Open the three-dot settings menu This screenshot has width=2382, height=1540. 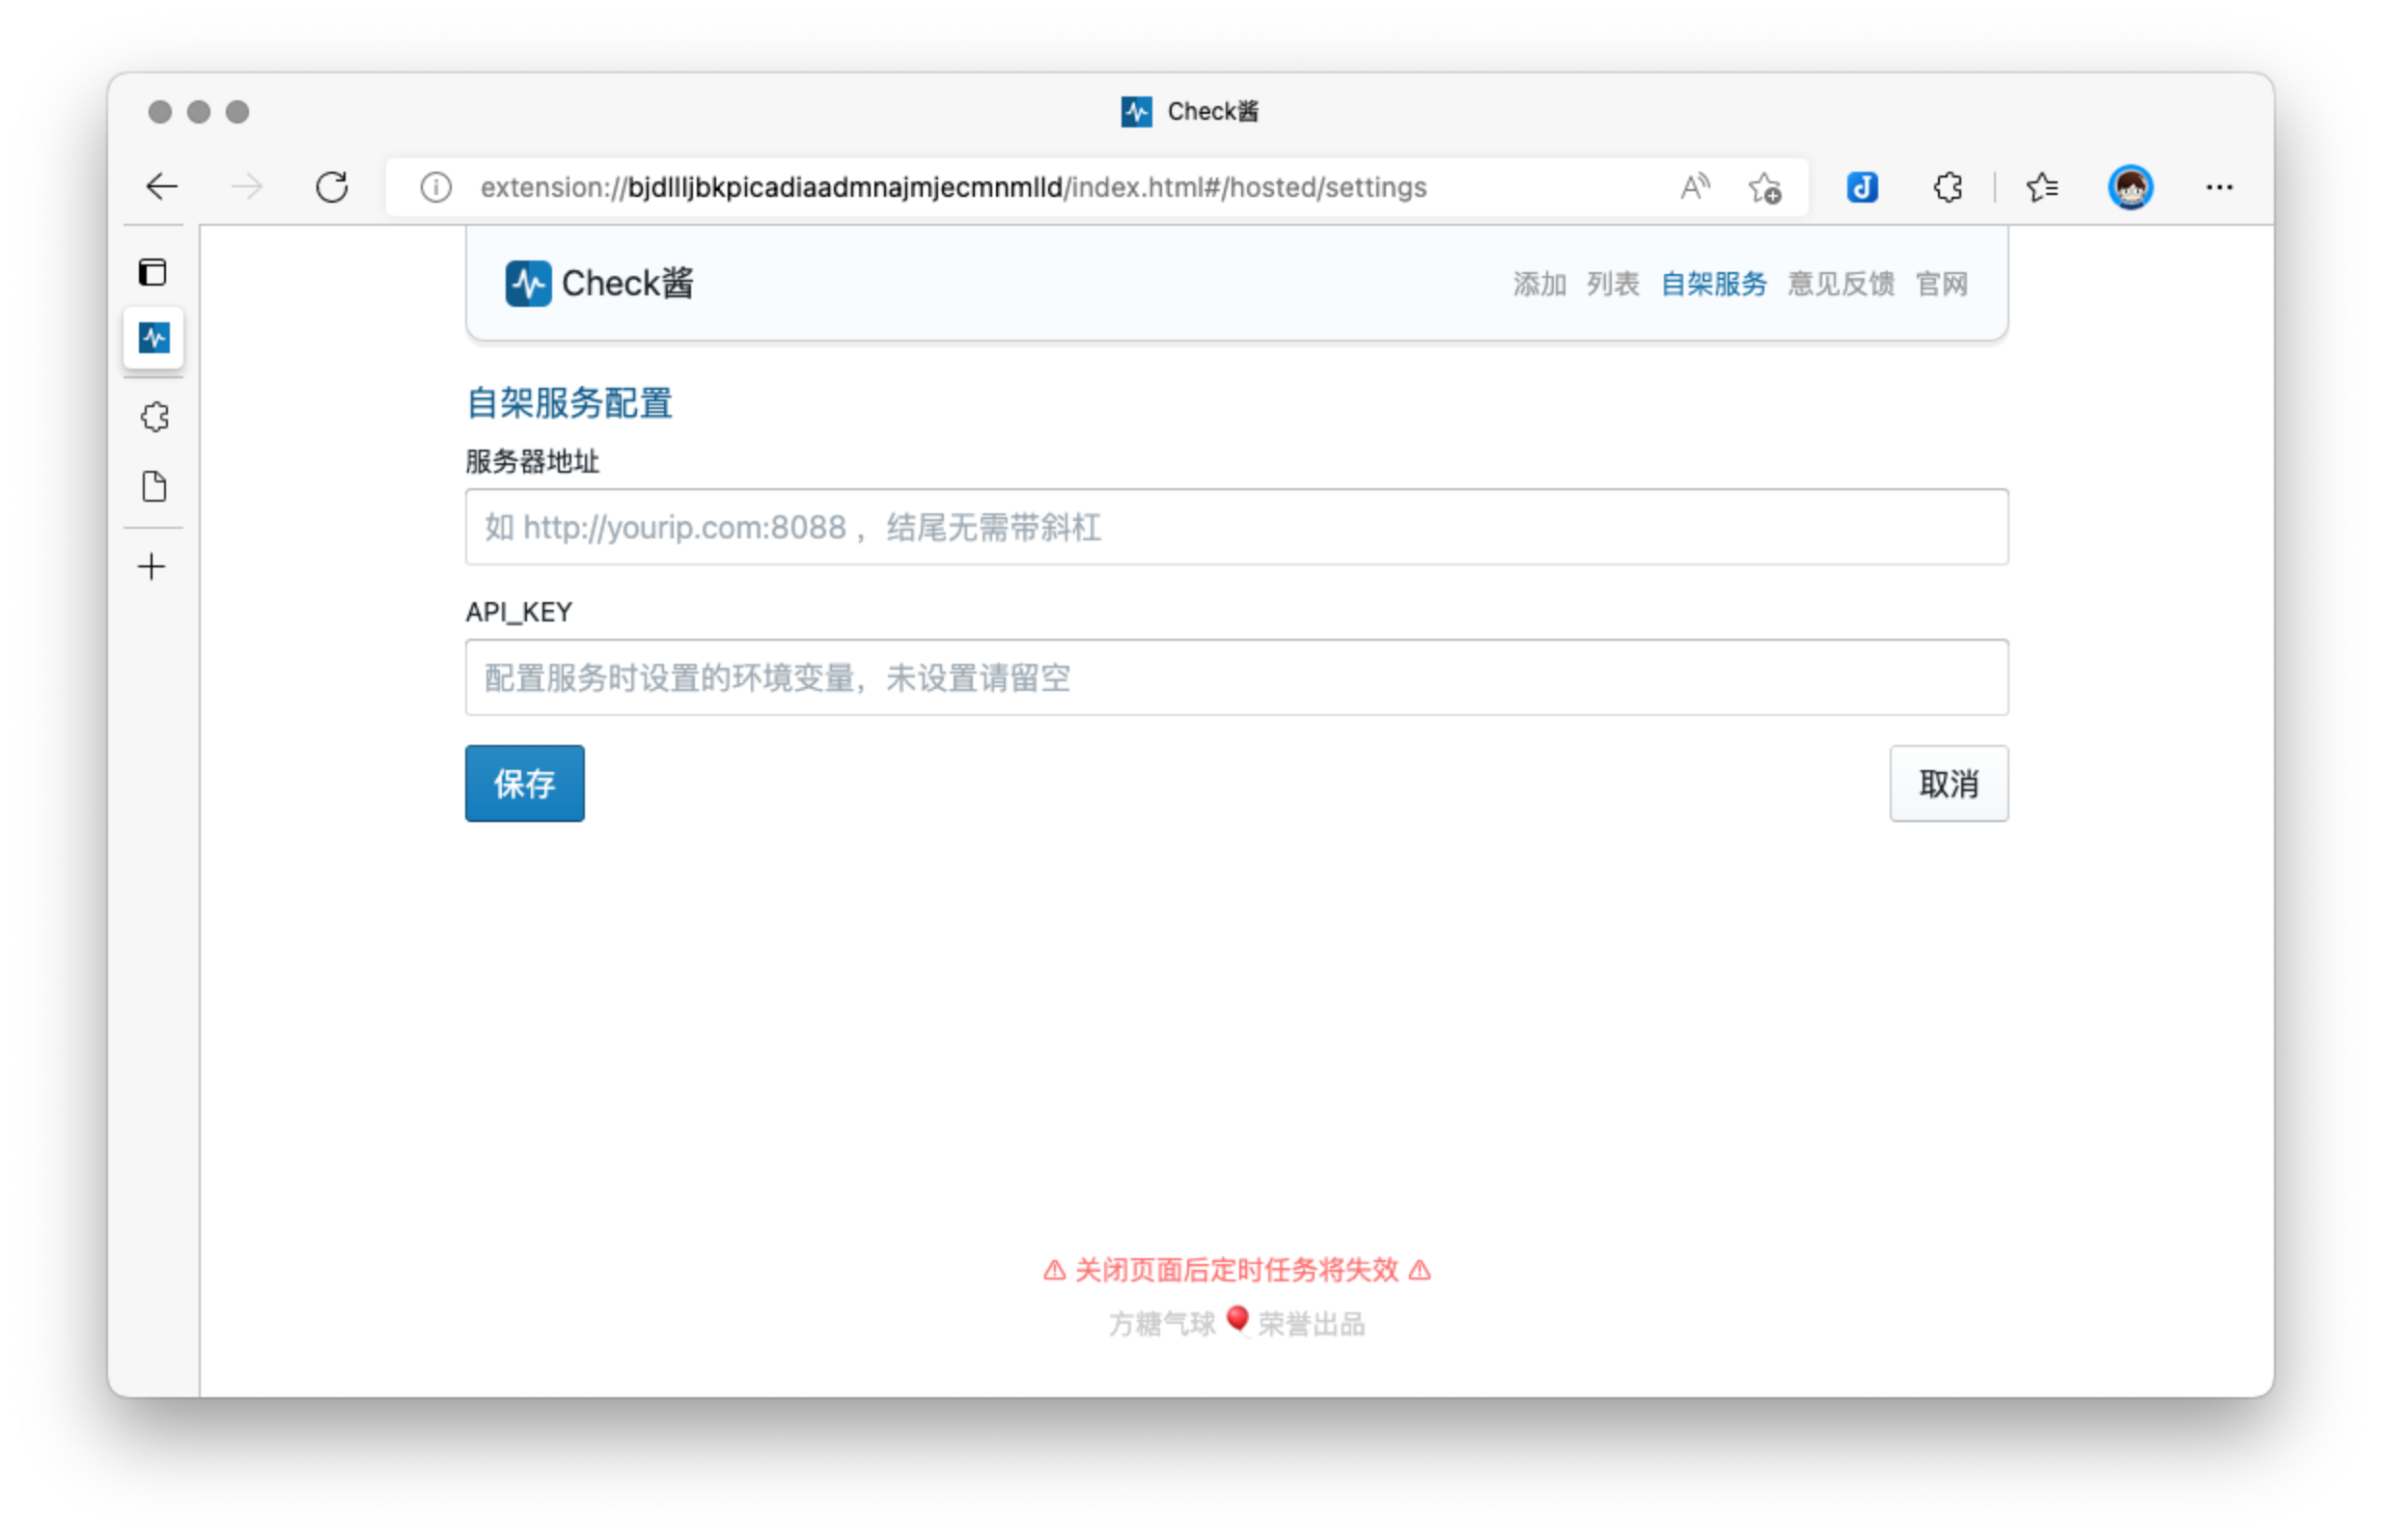click(2219, 187)
